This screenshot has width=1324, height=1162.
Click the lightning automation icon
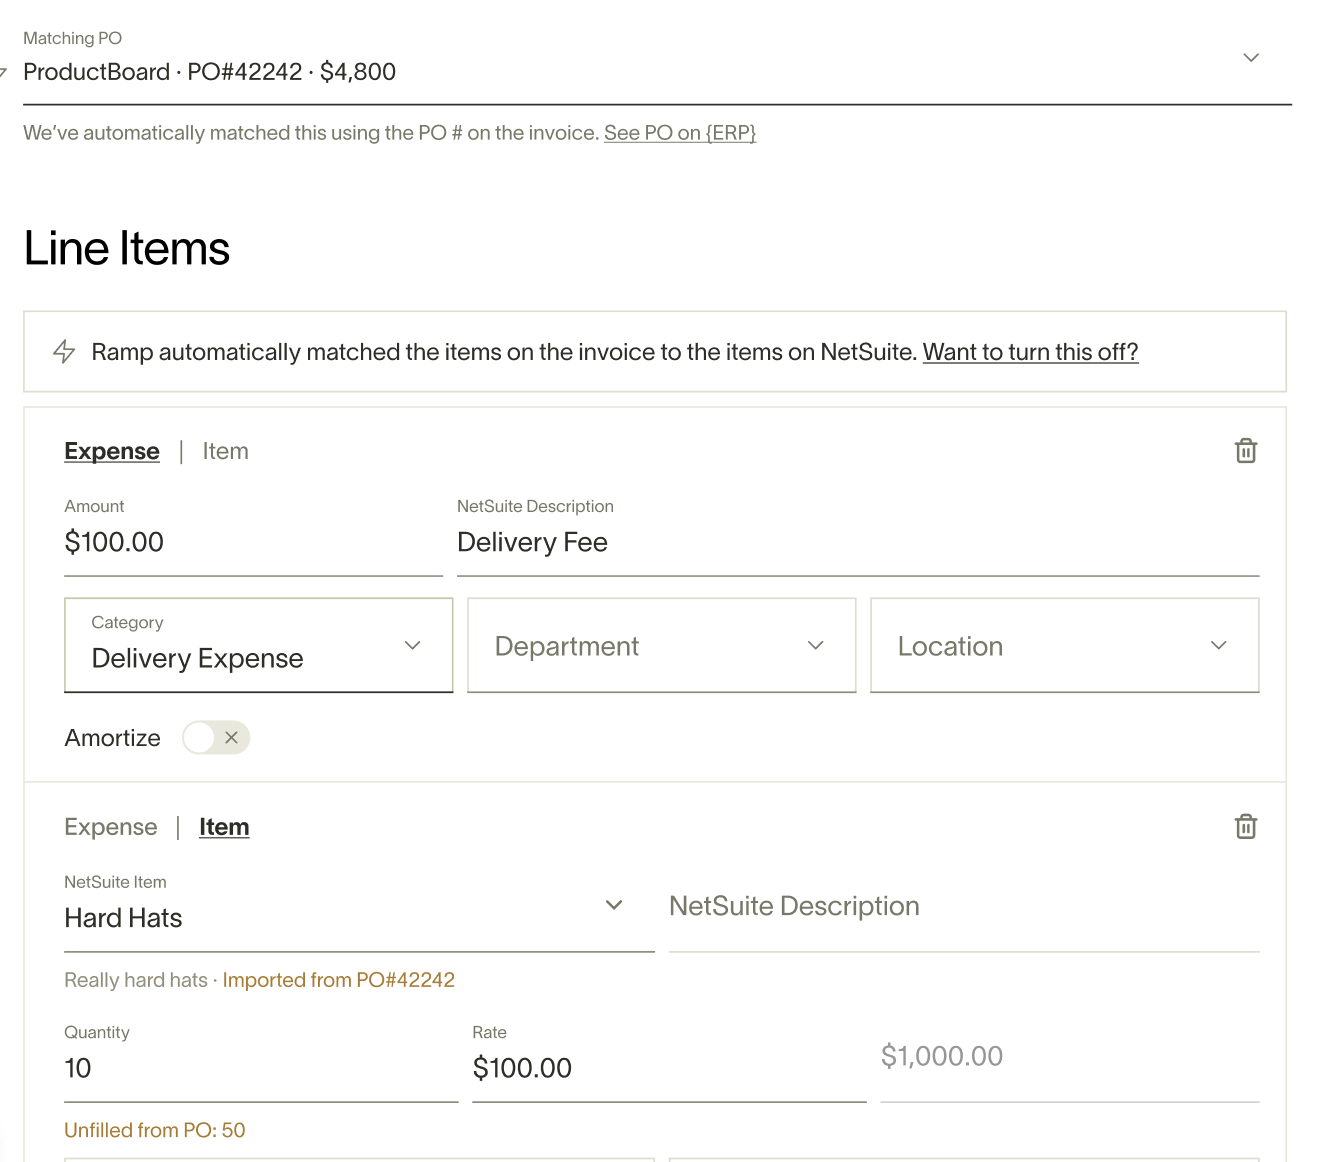coord(63,351)
